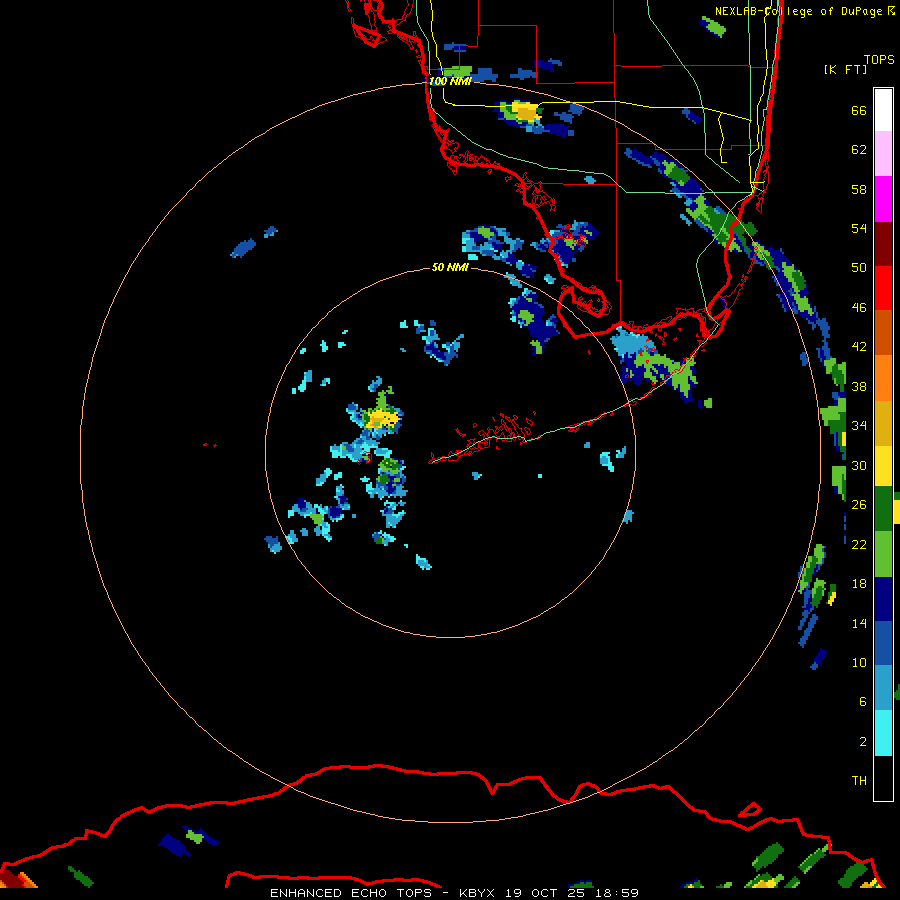Screen dimensions: 900x900
Task: Click the light blue legend swatch
Action: tap(883, 688)
